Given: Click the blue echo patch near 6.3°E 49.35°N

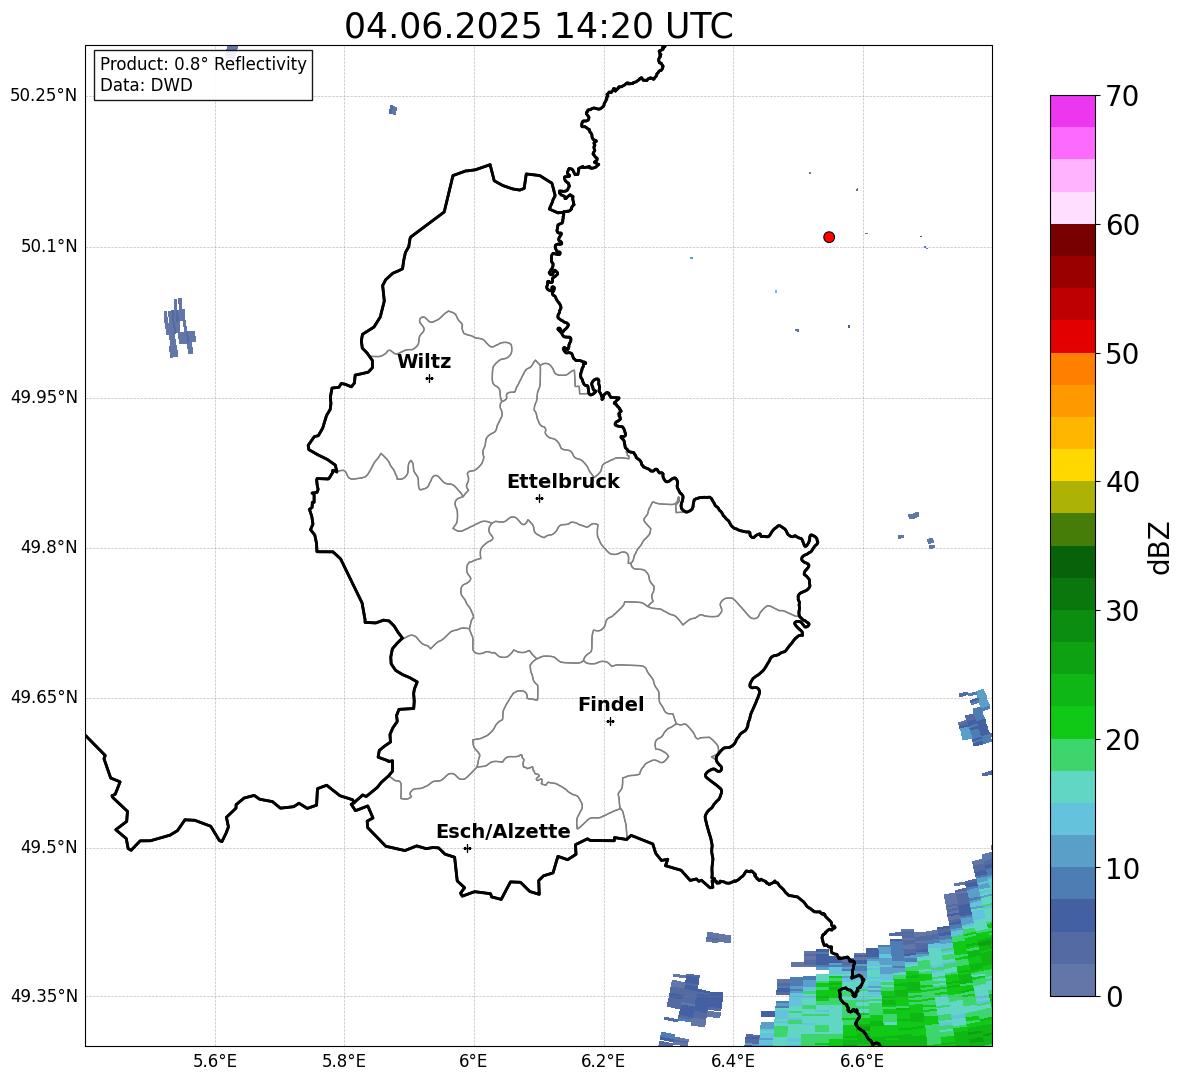Looking at the screenshot, I should tap(693, 1000).
